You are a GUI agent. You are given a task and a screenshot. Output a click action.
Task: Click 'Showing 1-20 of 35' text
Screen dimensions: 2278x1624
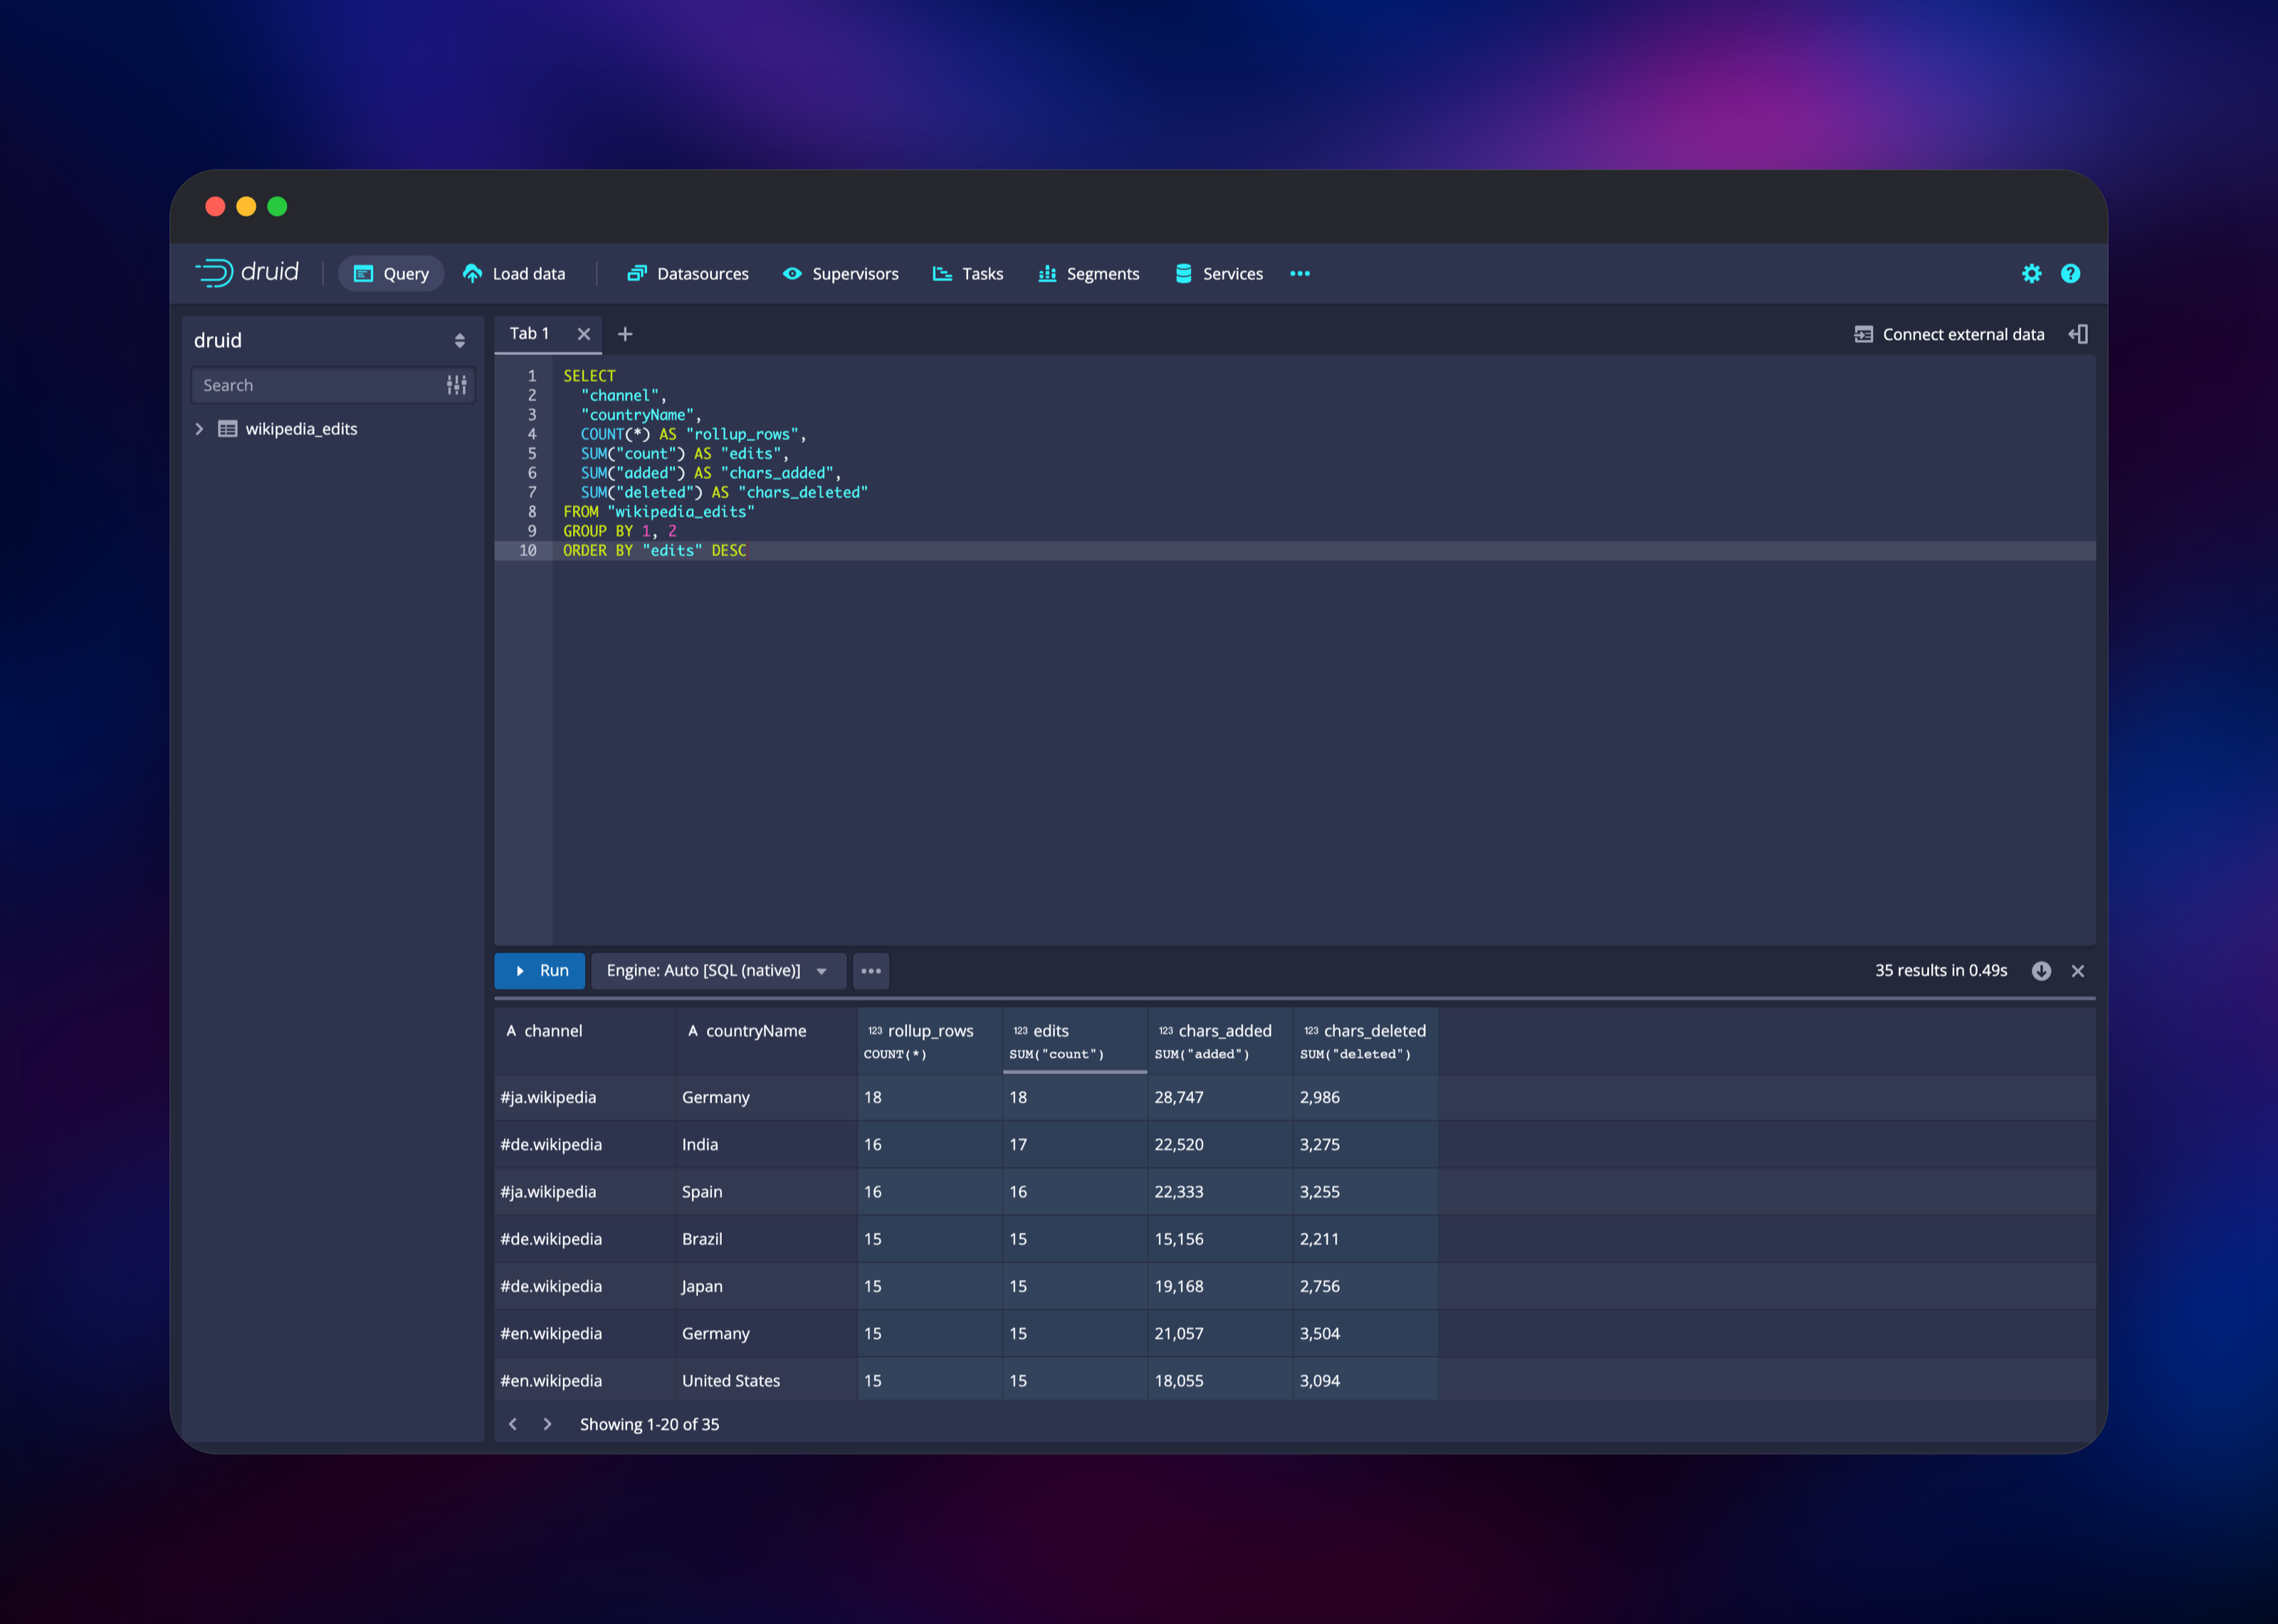[650, 1424]
